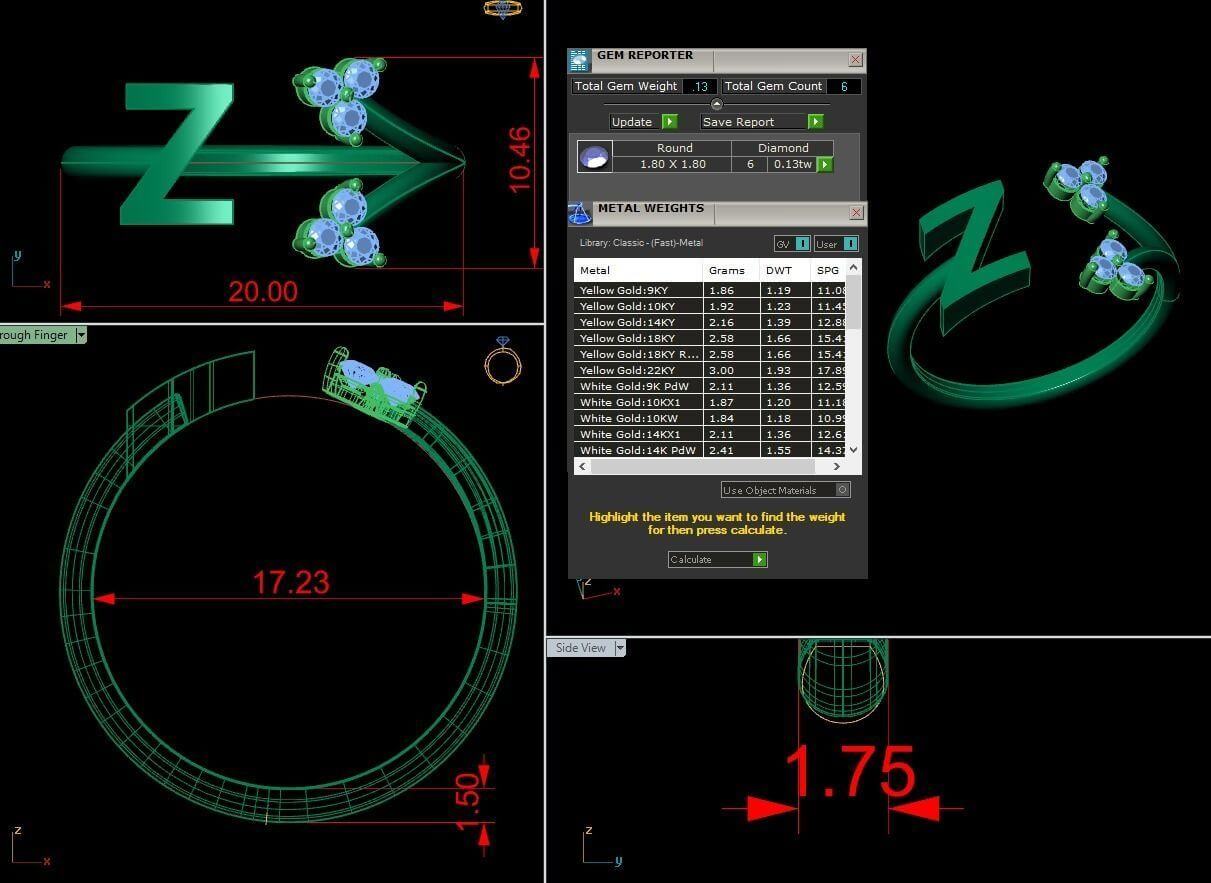The width and height of the screenshot is (1211, 883).
Task: Sort by the Grams column header
Action: [x=731, y=271]
